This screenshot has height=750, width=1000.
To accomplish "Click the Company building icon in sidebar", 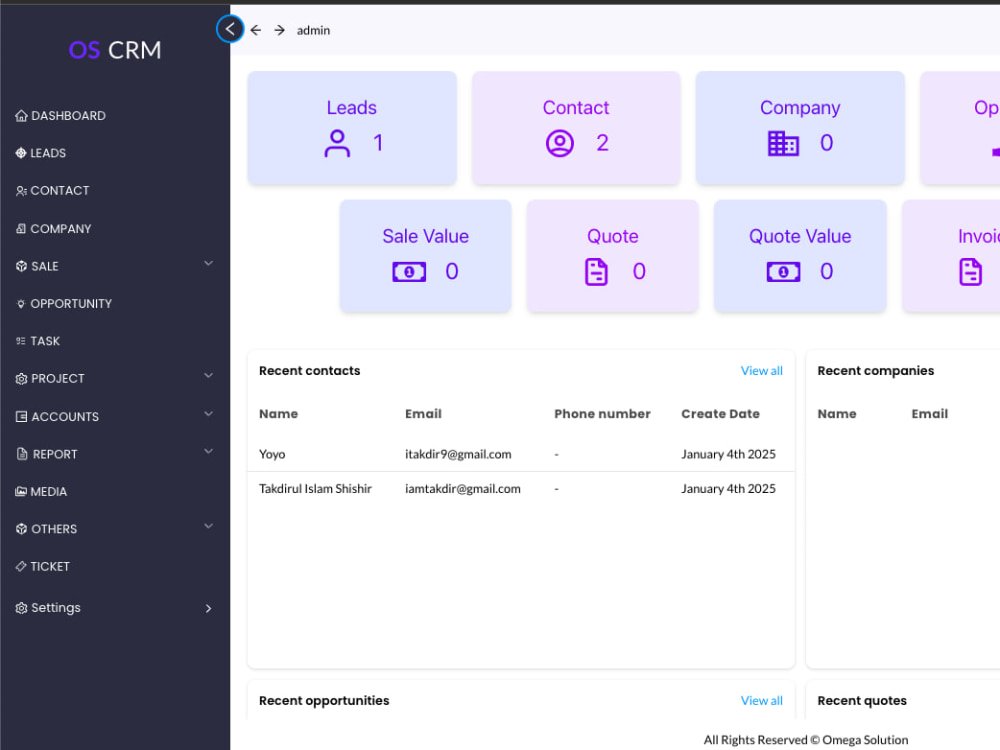I will point(21,228).
